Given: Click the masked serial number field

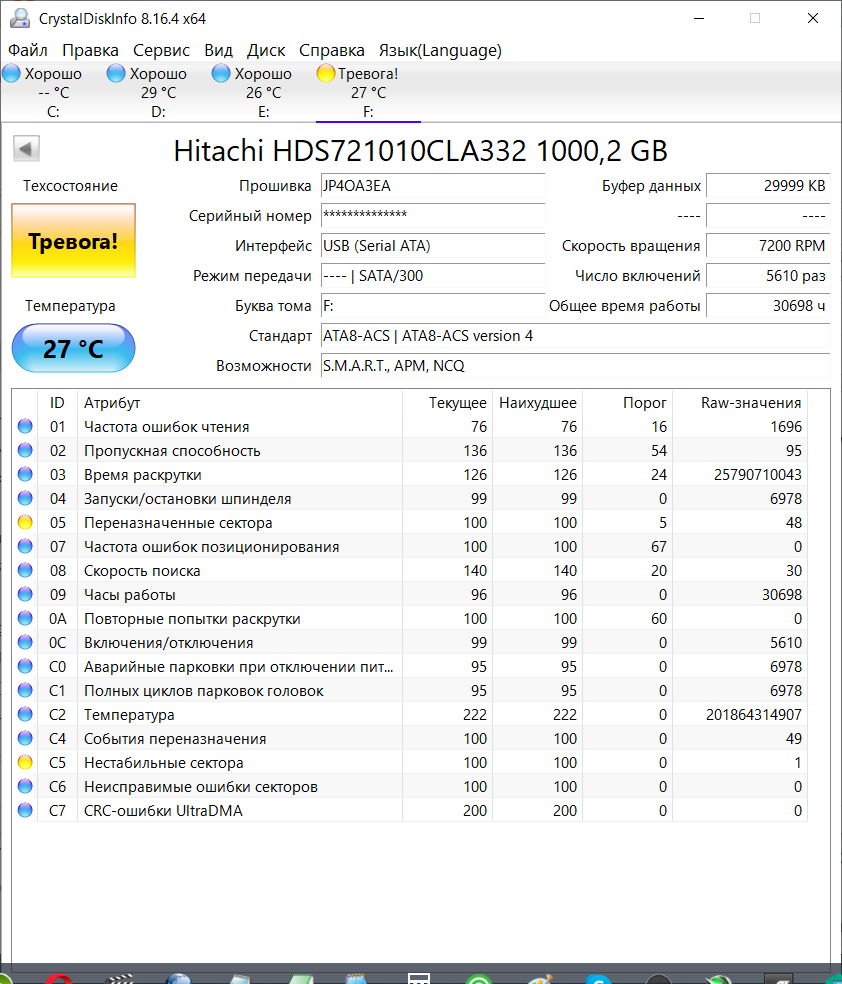Looking at the screenshot, I should 433,215.
